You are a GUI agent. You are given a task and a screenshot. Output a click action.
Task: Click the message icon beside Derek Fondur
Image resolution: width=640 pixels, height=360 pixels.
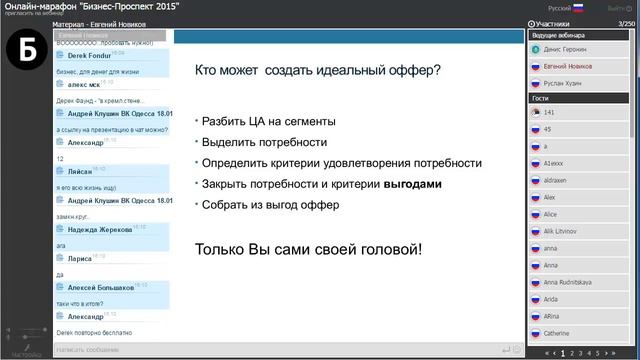60,55
